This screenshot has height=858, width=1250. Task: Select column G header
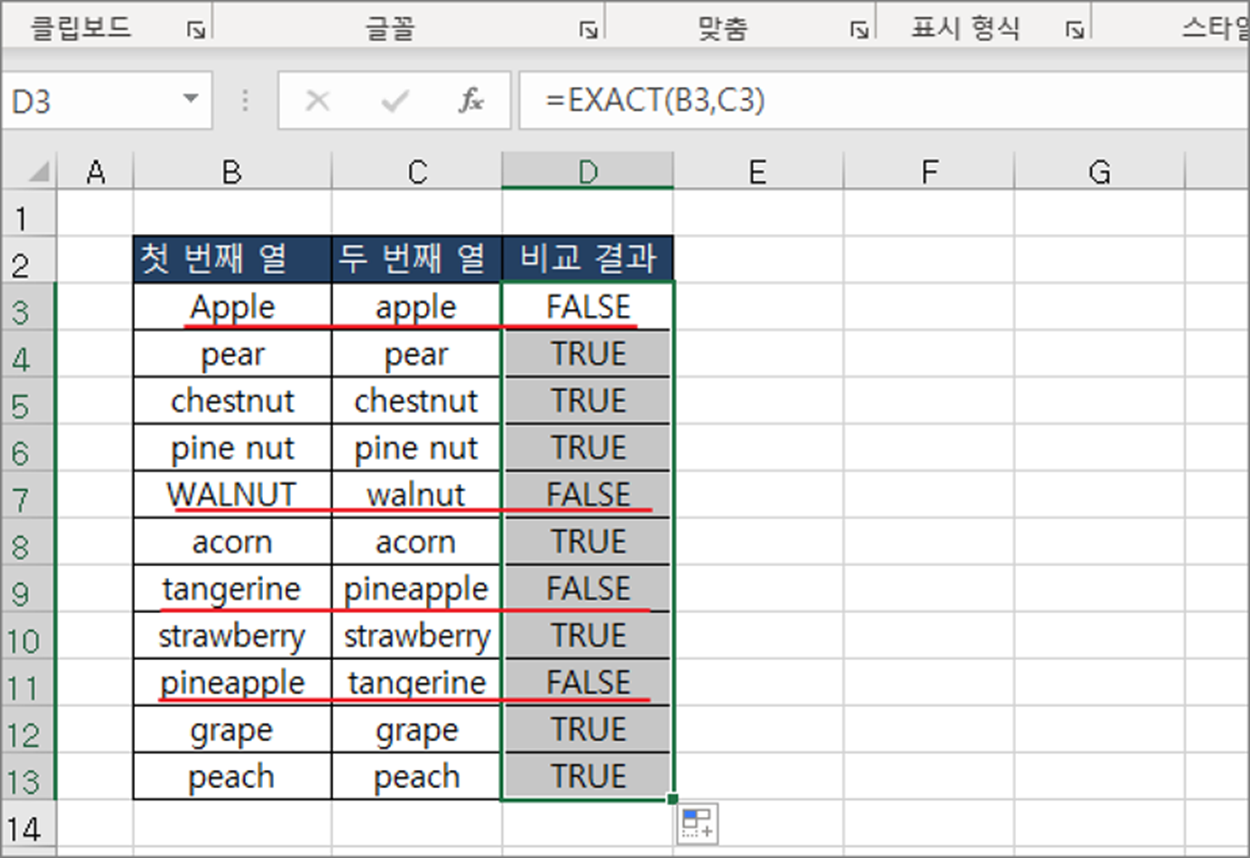1099,173
